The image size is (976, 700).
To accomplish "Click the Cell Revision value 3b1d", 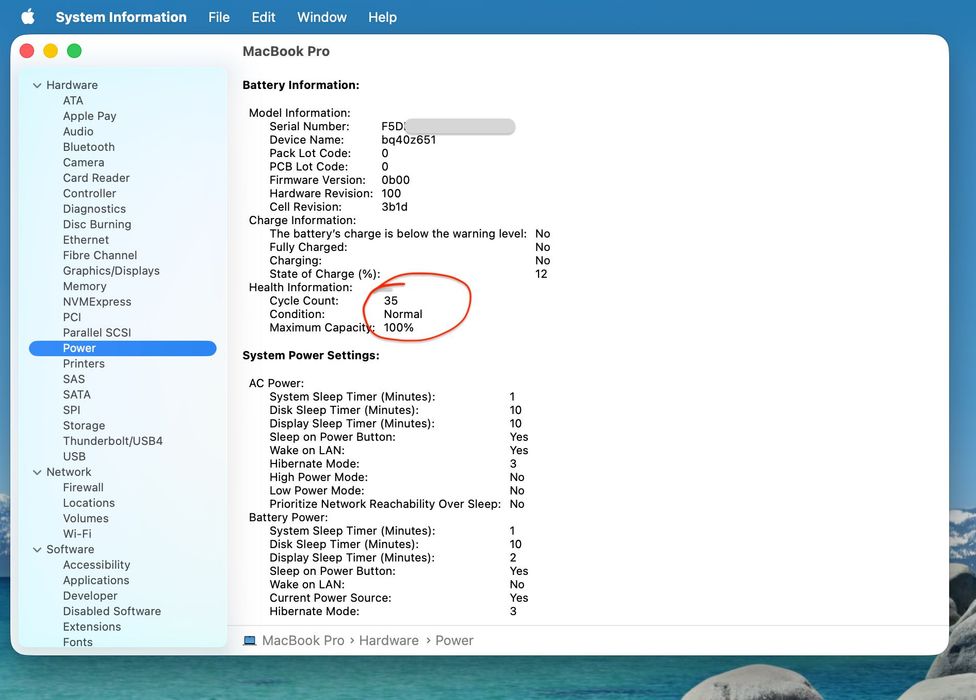I will point(395,207).
